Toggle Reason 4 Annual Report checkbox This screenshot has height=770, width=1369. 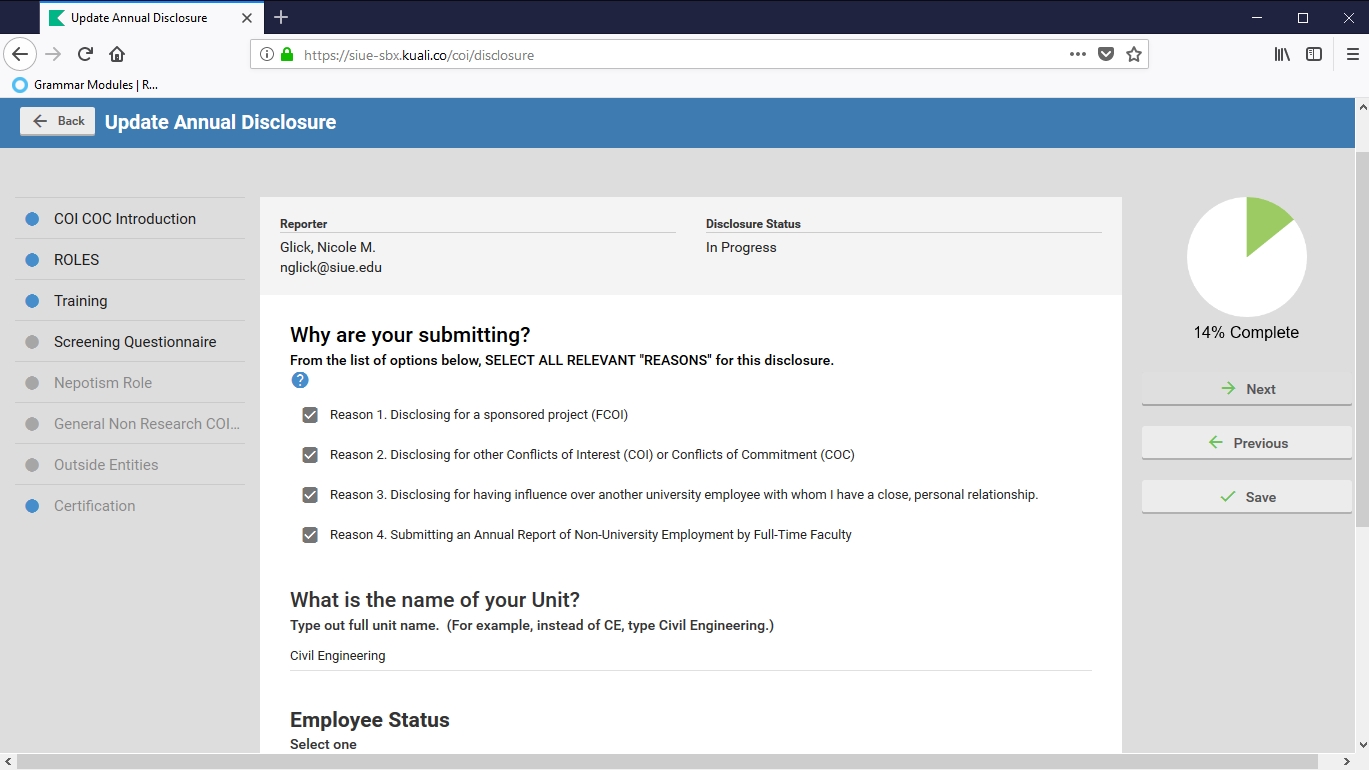click(x=310, y=535)
